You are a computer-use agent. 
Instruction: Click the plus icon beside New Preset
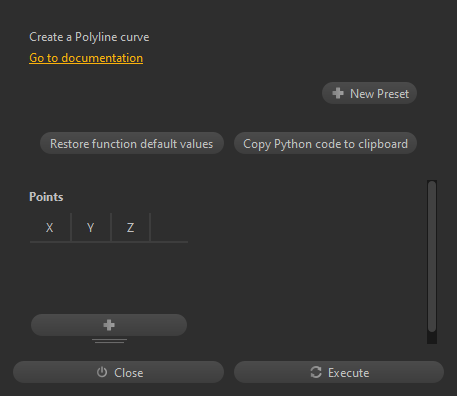tap(338, 93)
